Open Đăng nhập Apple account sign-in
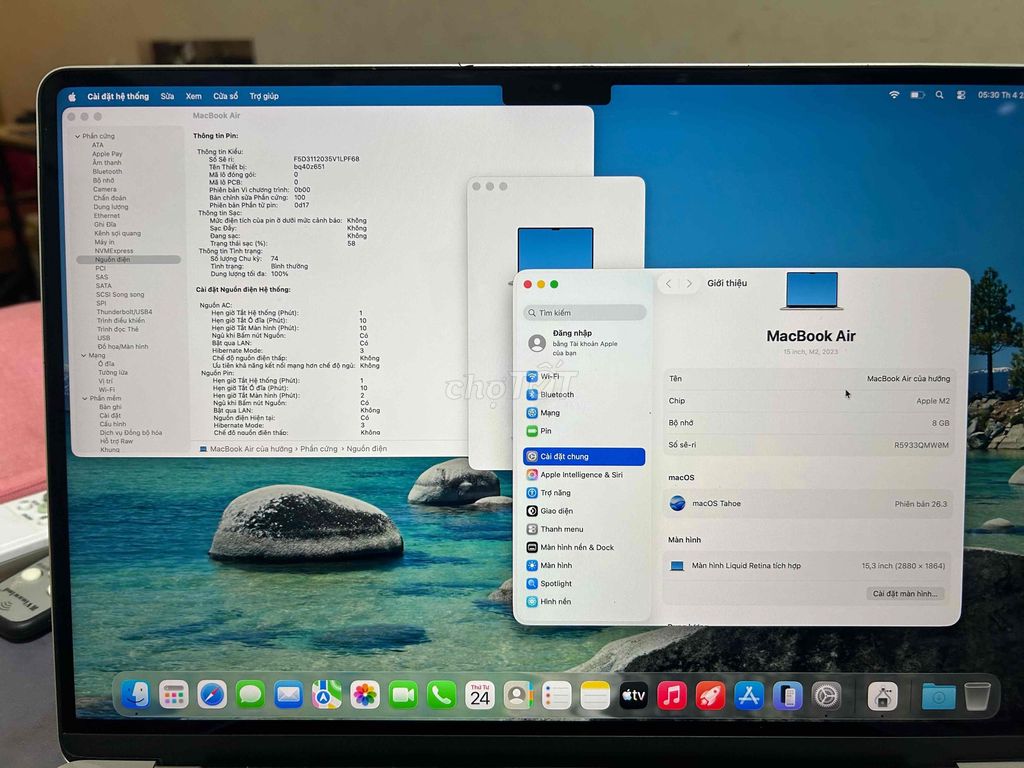 click(584, 343)
